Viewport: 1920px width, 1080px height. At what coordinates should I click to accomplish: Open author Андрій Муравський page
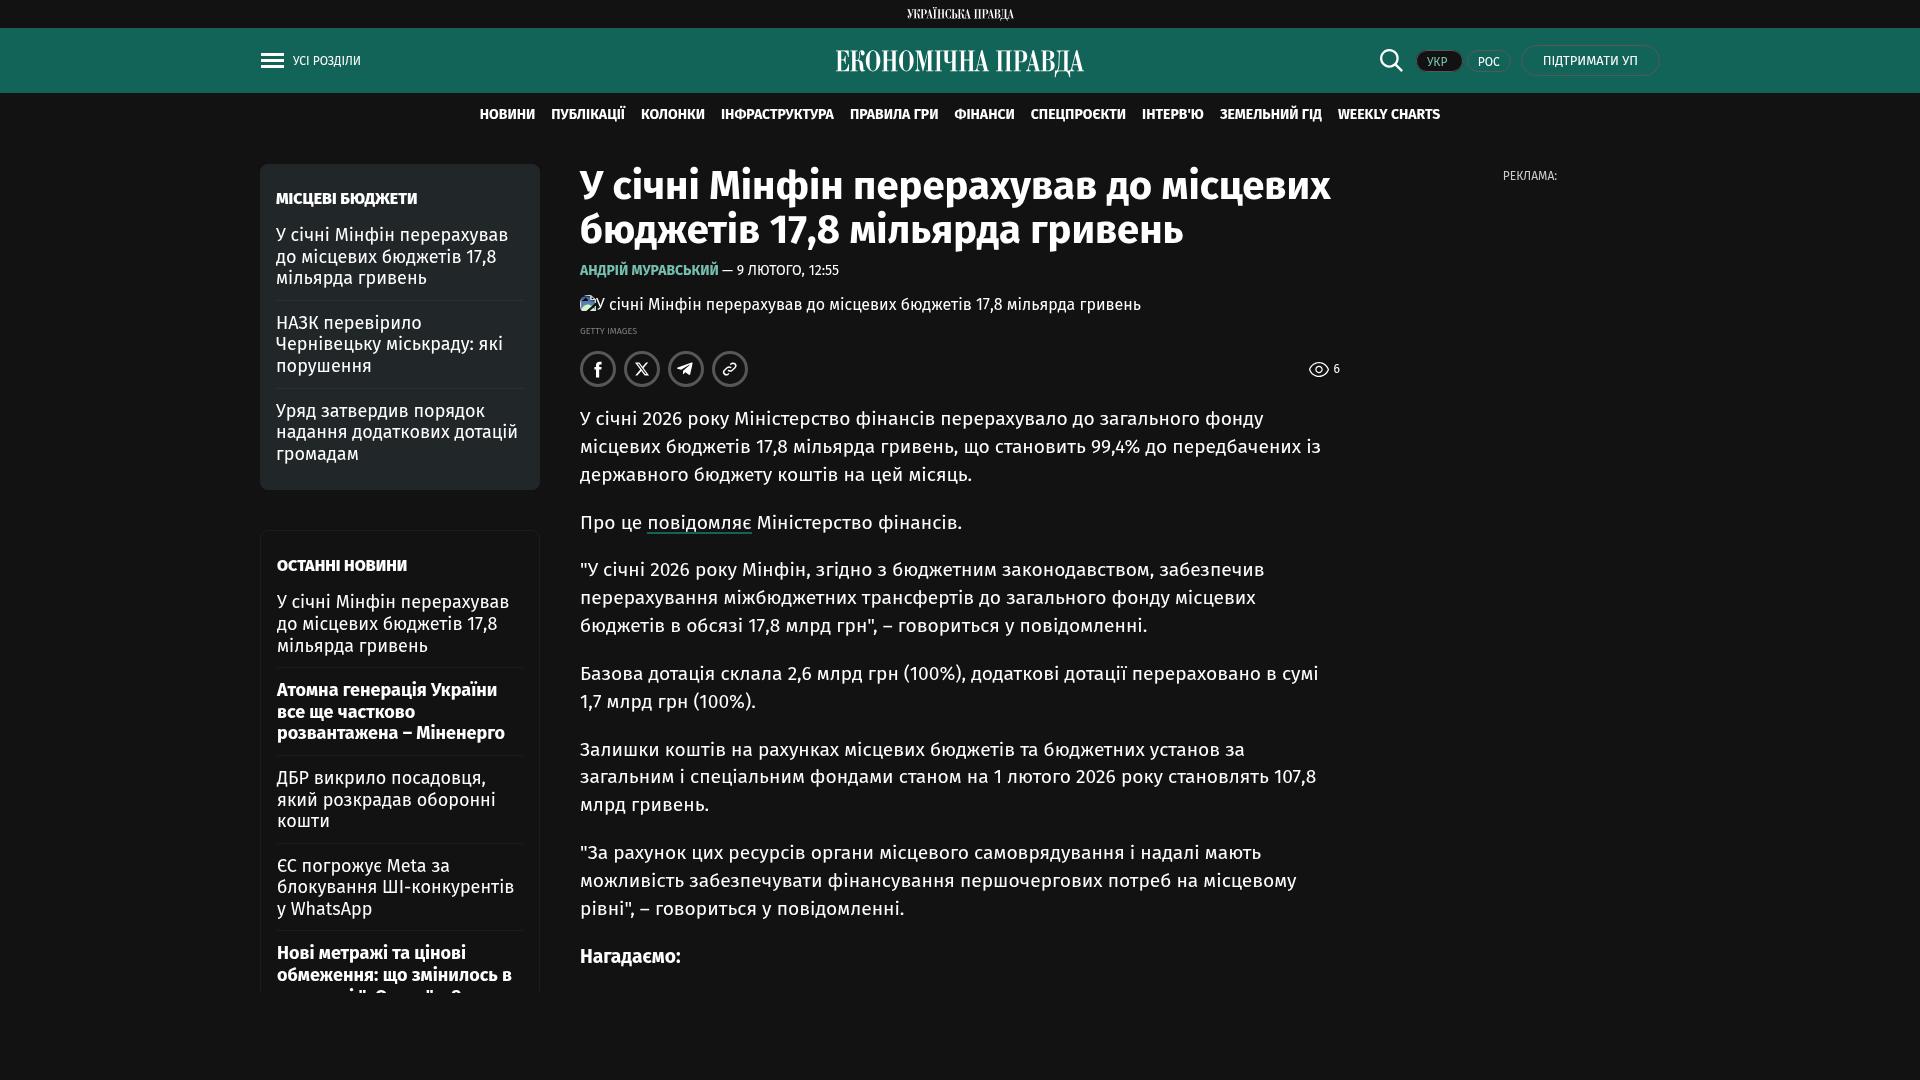click(x=649, y=271)
